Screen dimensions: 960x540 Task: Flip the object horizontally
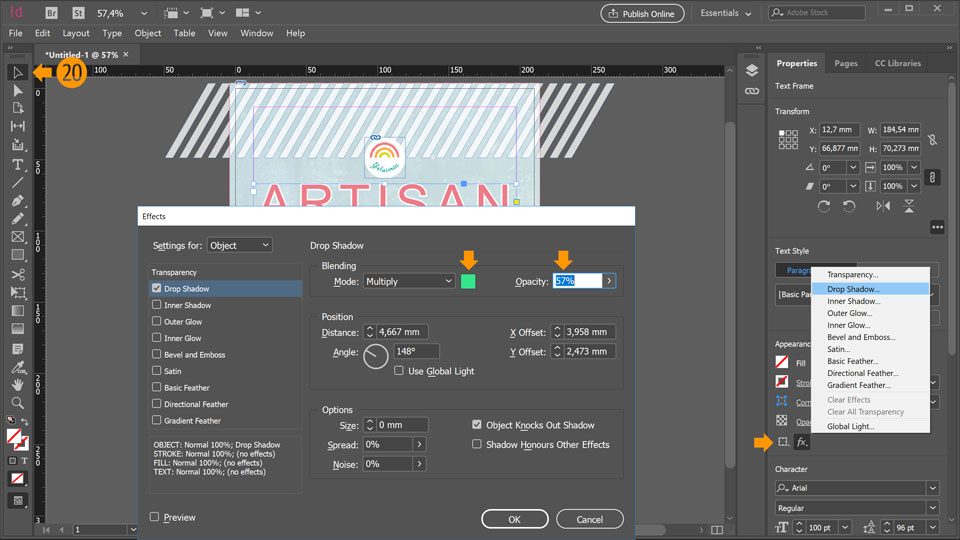[883, 206]
